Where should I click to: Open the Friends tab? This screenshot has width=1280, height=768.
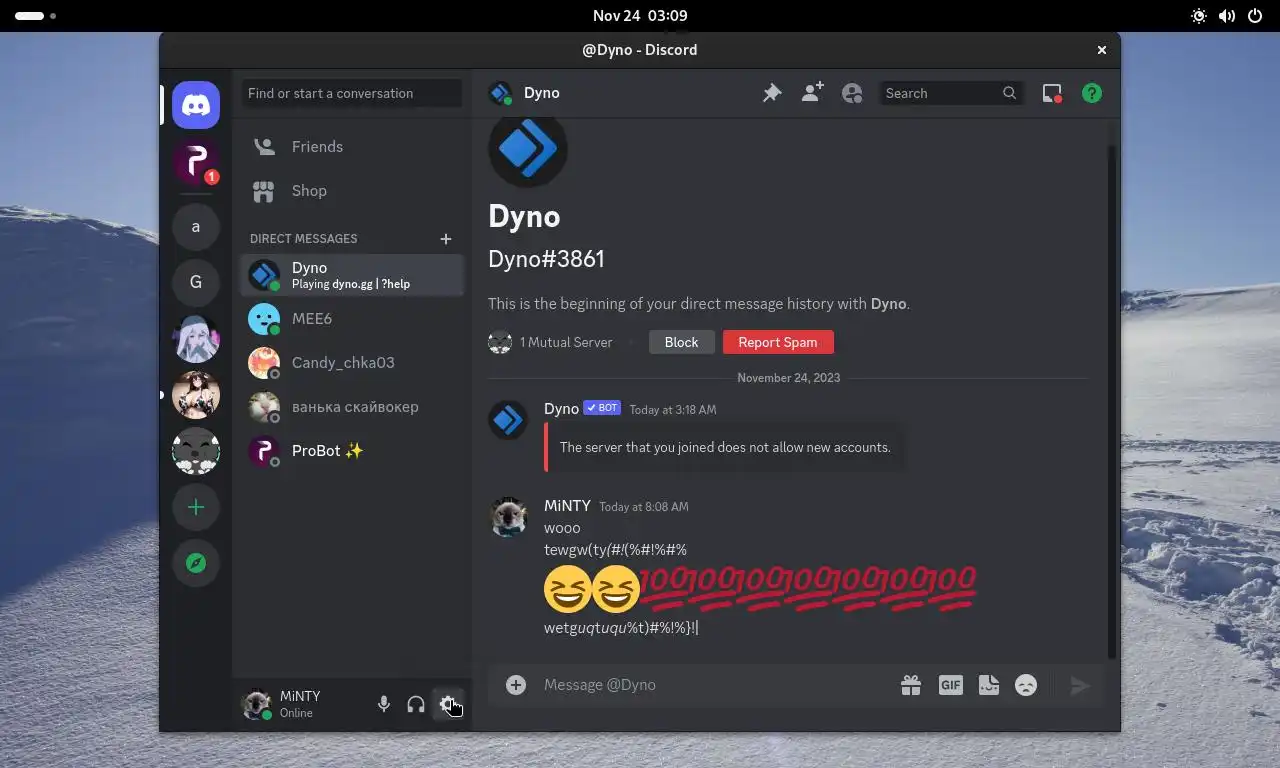point(352,147)
